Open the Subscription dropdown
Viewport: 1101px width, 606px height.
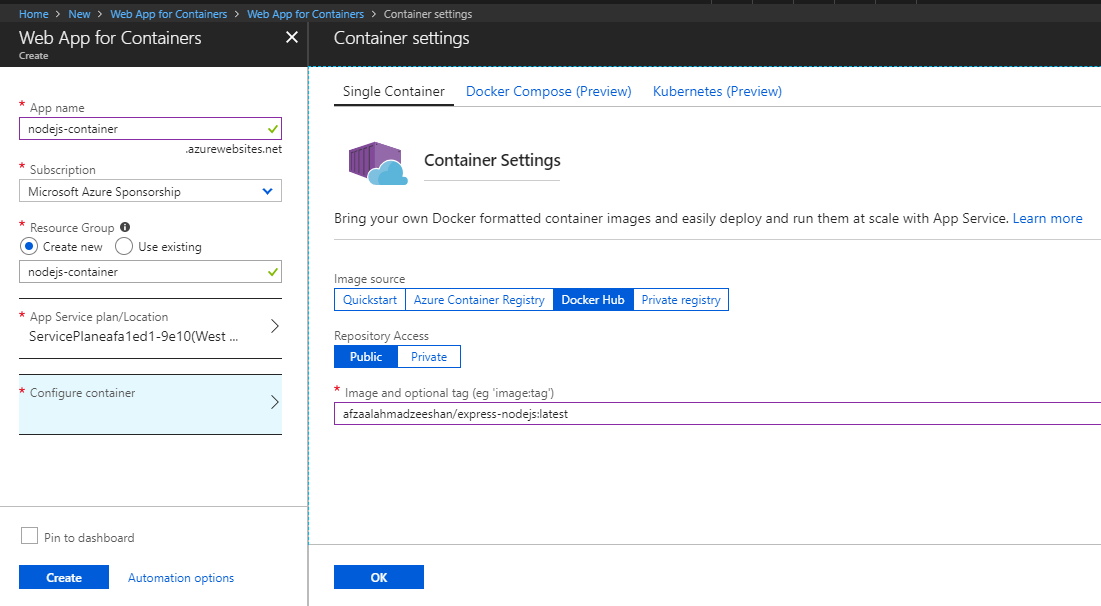(150, 191)
